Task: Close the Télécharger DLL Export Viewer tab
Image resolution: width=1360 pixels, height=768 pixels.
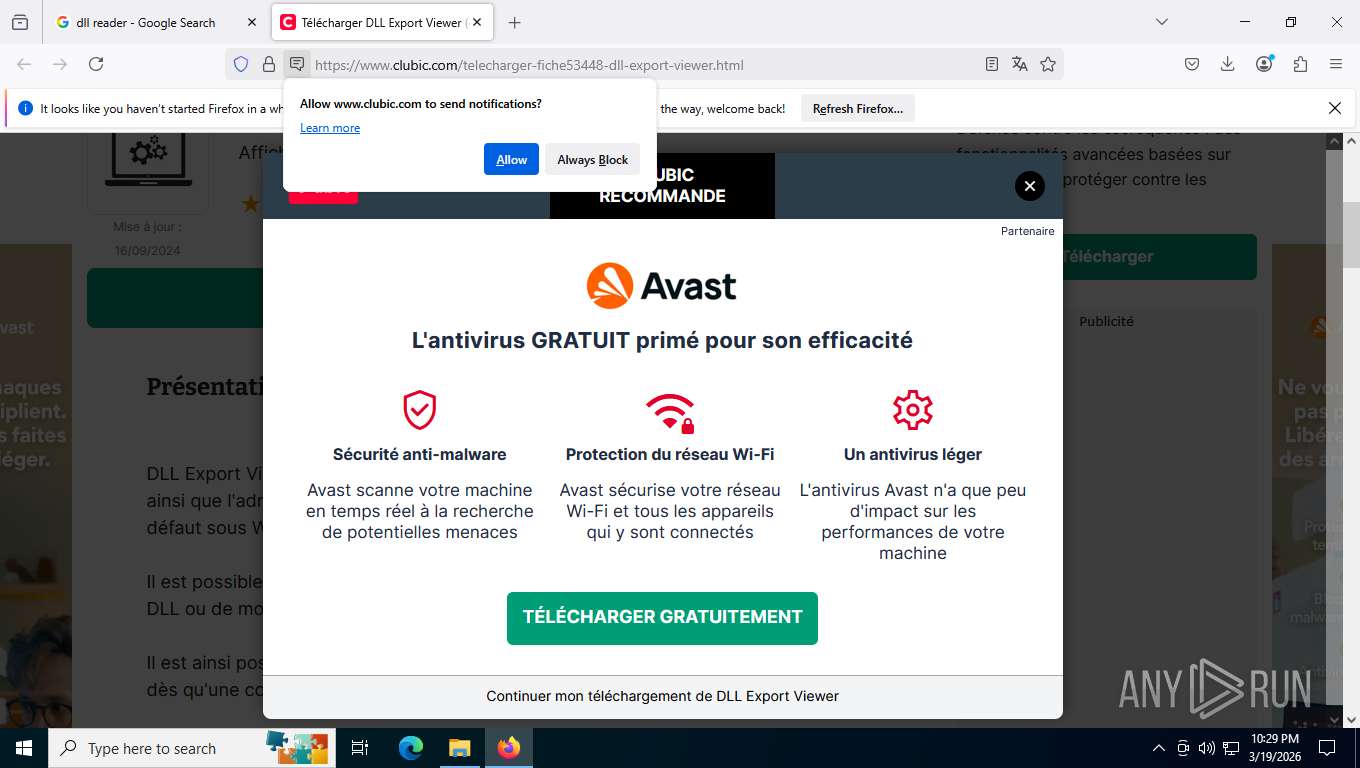Action: click(477, 22)
